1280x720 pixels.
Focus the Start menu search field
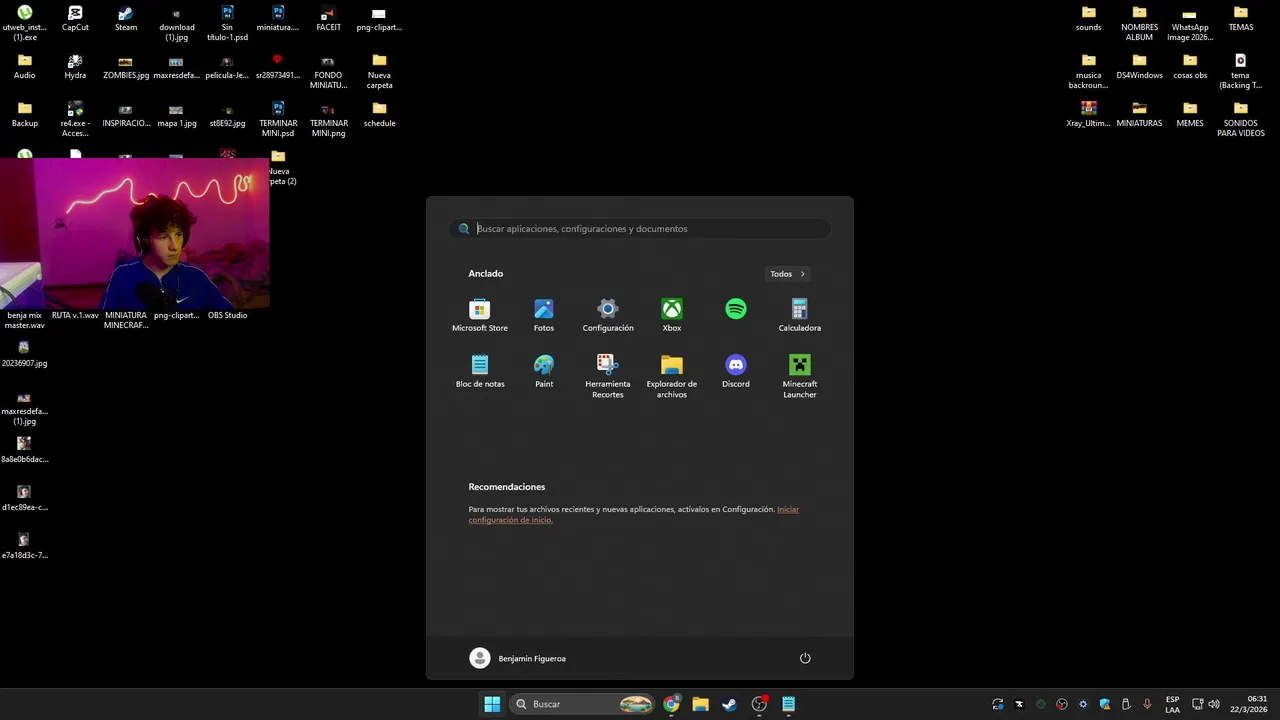click(x=640, y=229)
